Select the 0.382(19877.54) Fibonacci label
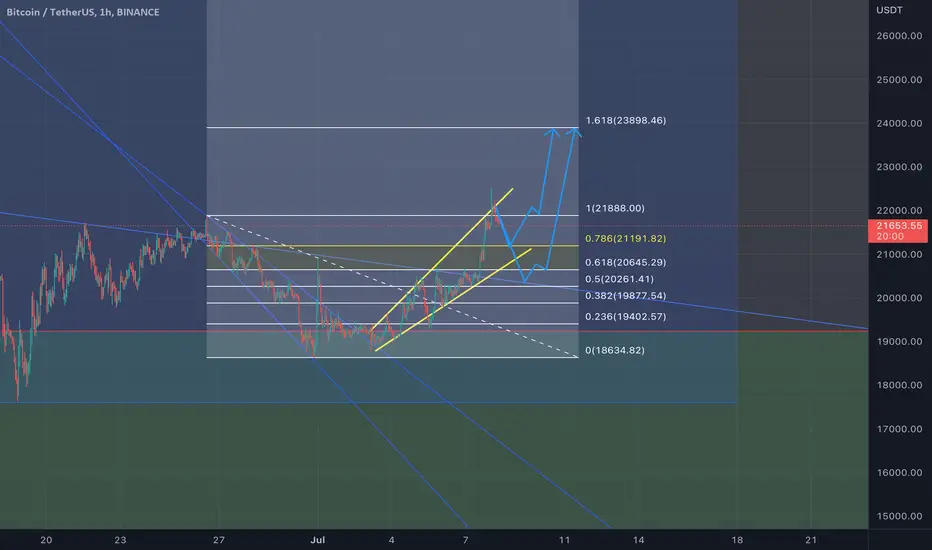 [625, 296]
